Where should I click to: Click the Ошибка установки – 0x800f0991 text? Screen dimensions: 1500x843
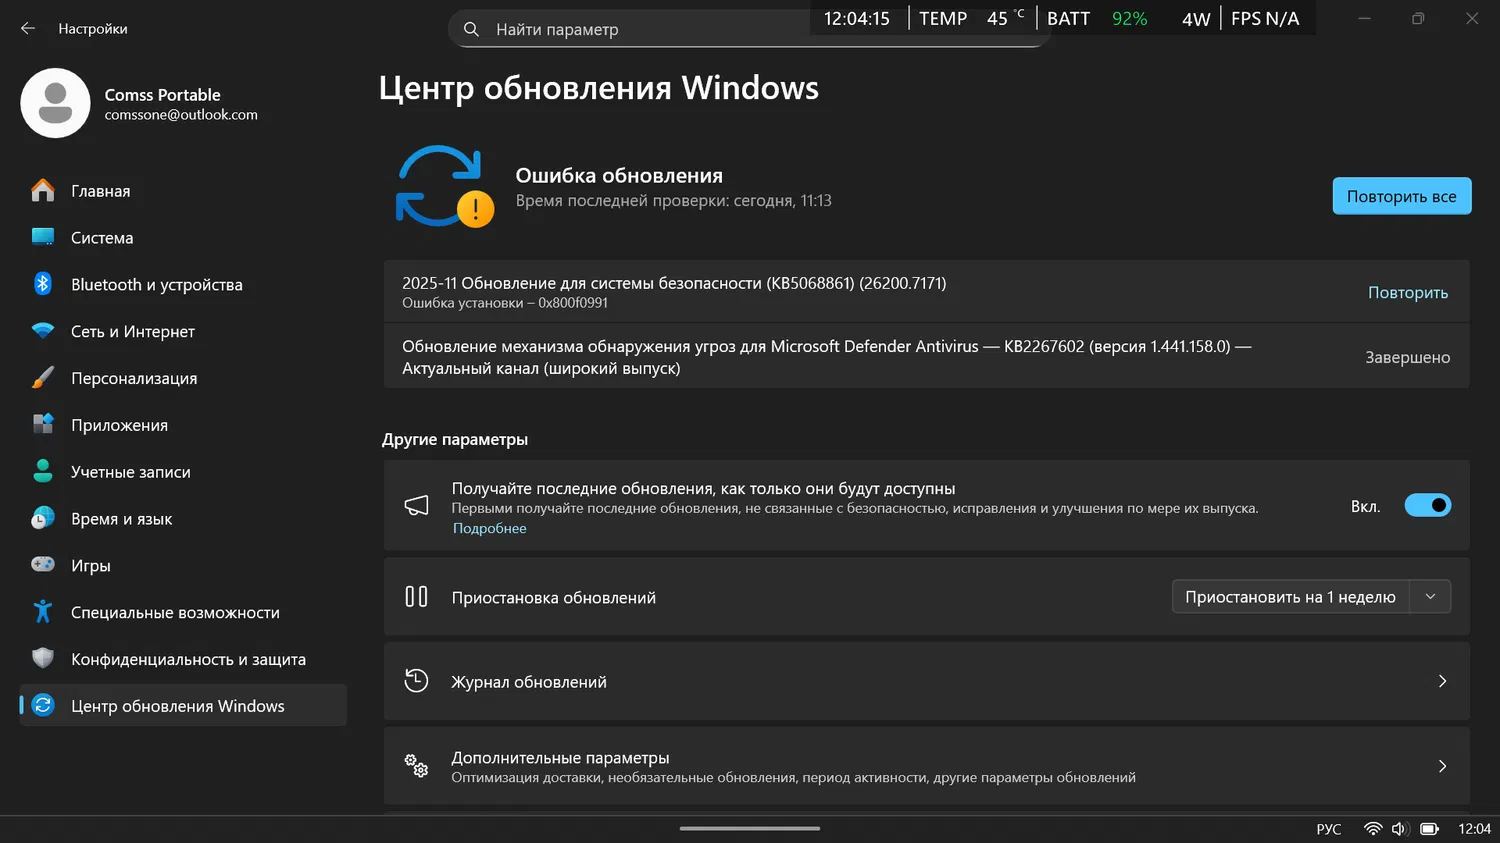pyautogui.click(x=505, y=303)
